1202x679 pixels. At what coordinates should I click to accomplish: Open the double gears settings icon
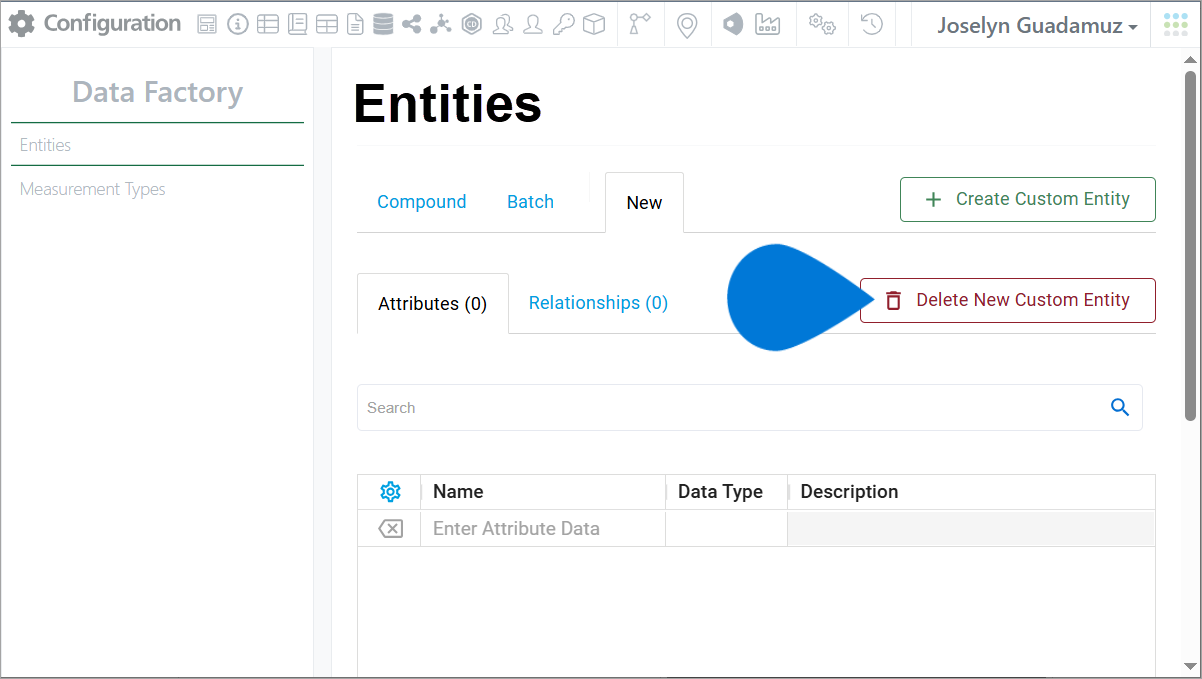point(822,25)
